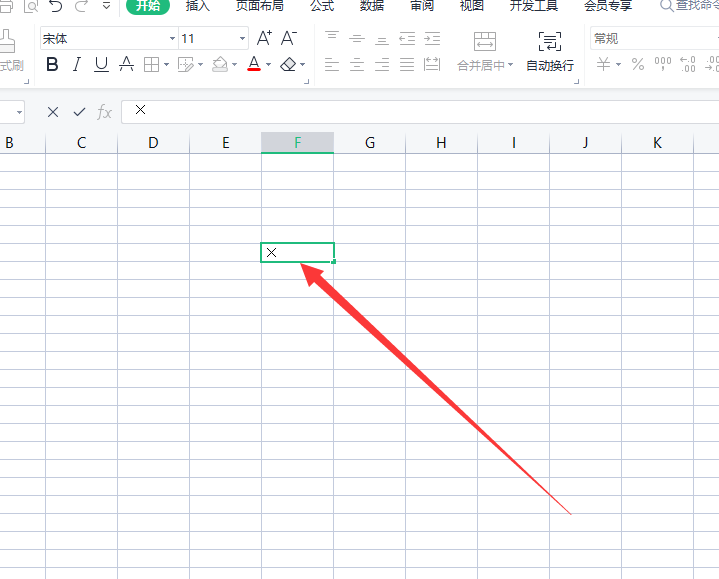Expand the borders dropdown arrow

[x=166, y=65]
